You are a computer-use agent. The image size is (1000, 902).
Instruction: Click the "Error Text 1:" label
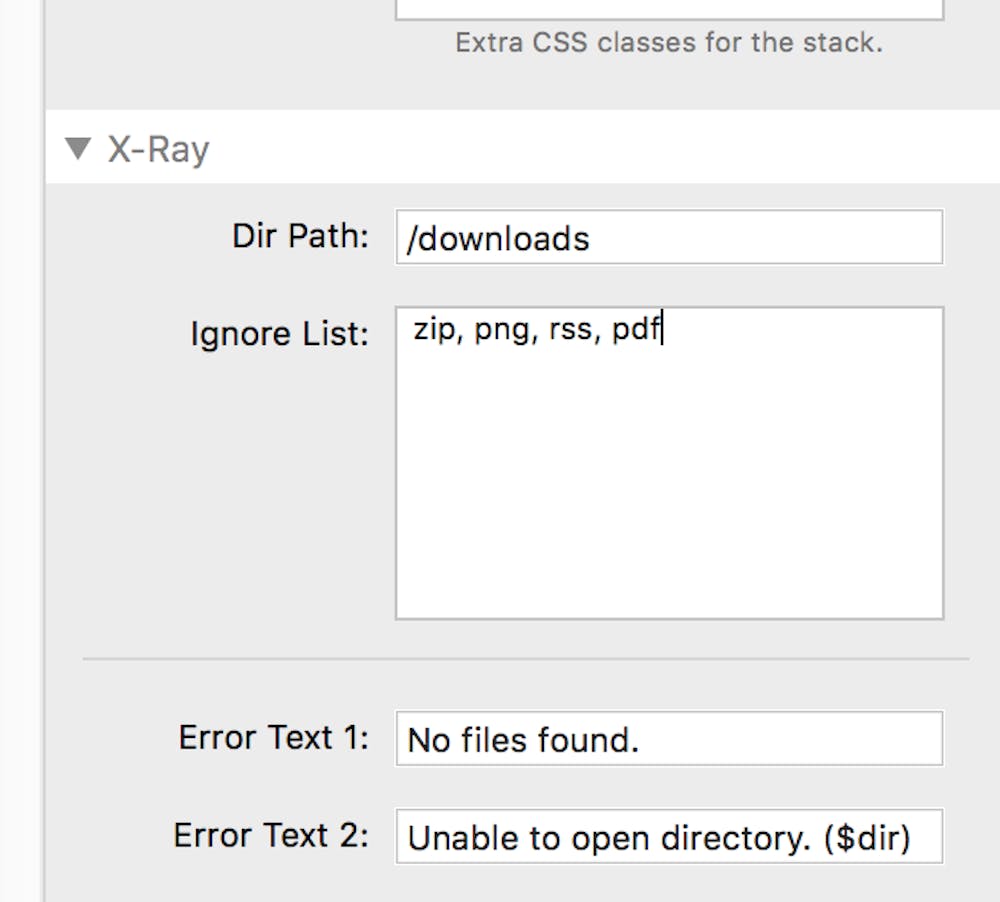point(273,738)
